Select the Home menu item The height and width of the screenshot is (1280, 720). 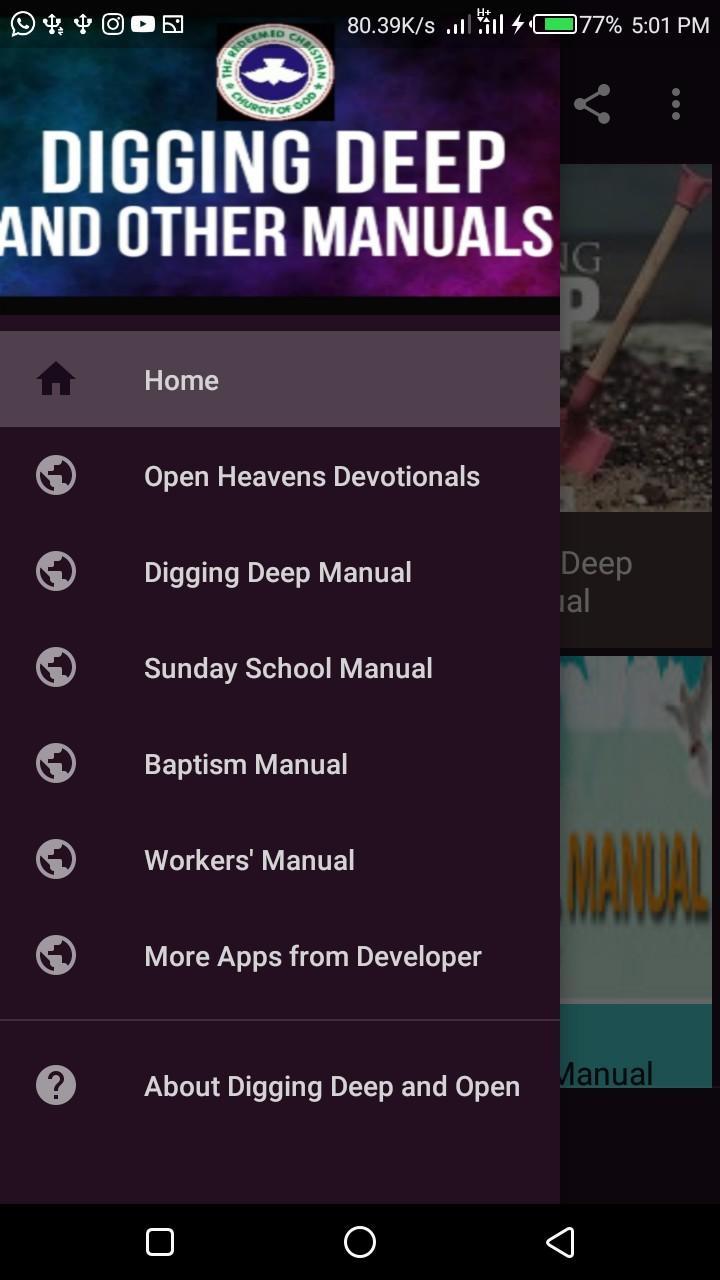click(280, 380)
